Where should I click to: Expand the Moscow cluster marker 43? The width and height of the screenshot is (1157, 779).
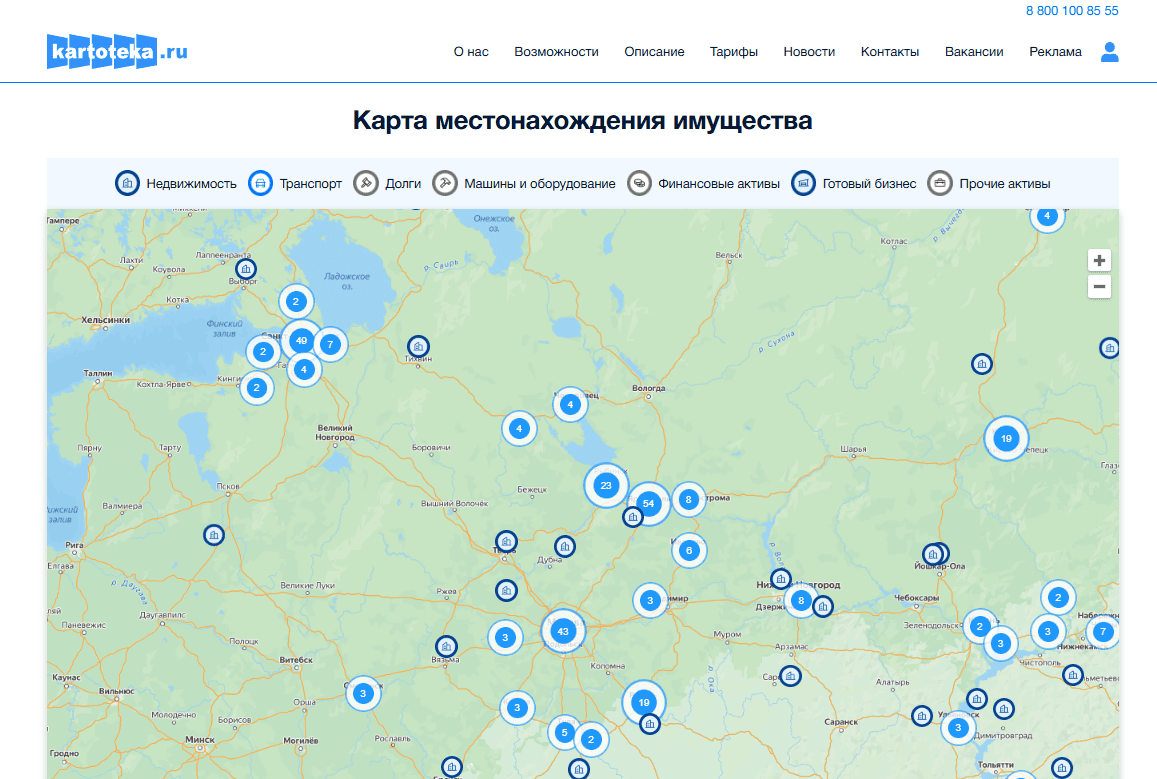tap(563, 631)
